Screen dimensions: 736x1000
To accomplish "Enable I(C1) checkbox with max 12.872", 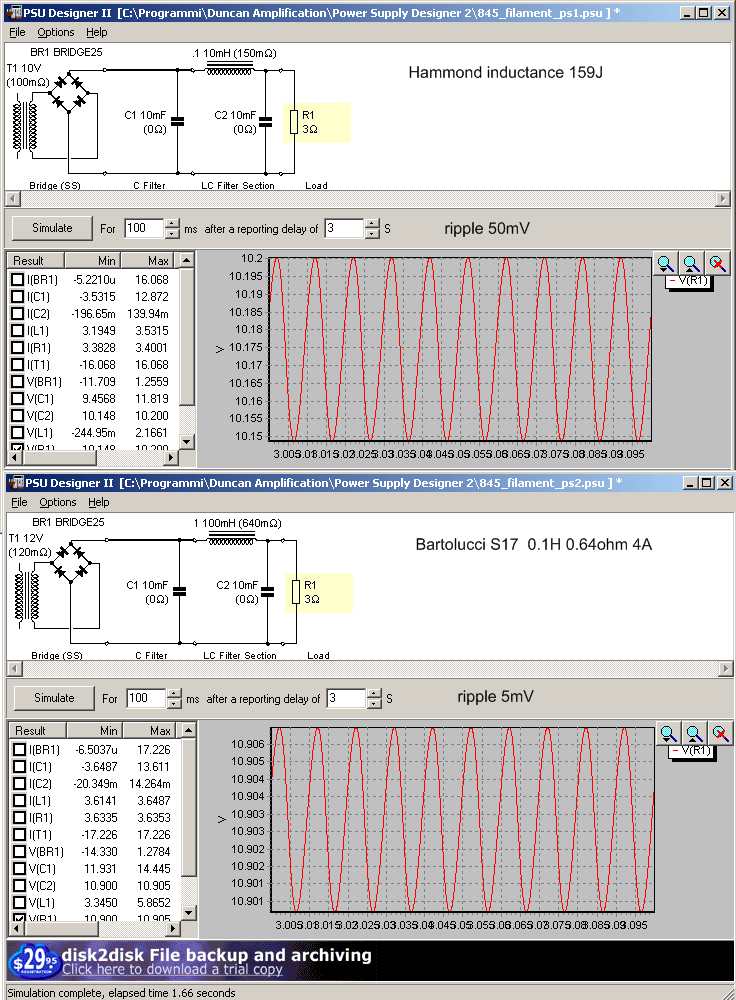I will tap(17, 297).
